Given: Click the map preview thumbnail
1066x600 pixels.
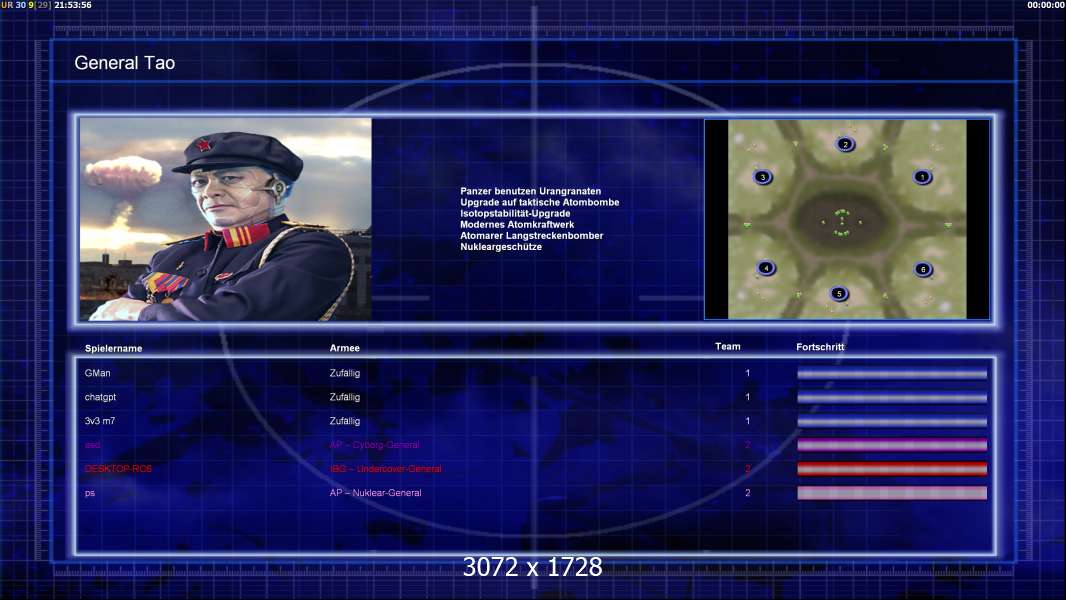Looking at the screenshot, I should [x=847, y=219].
